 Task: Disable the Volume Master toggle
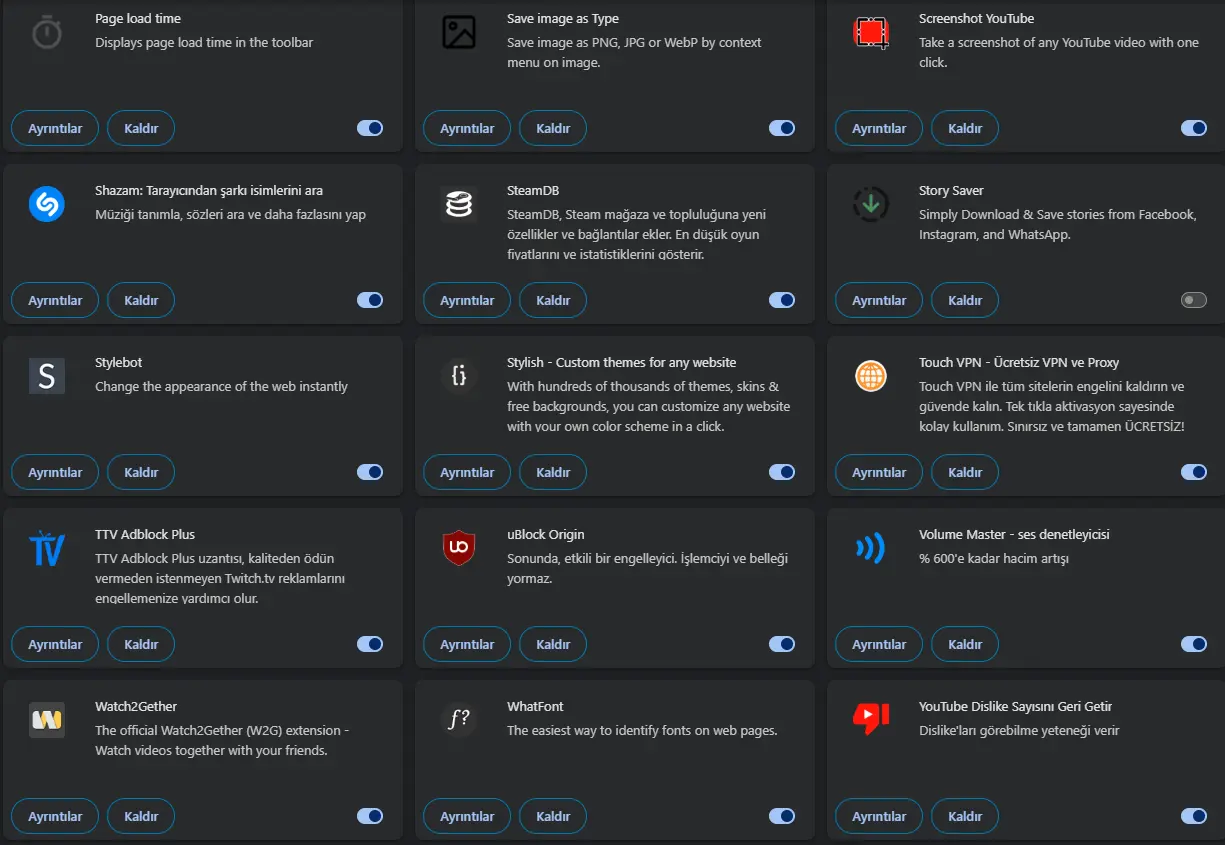(1194, 644)
